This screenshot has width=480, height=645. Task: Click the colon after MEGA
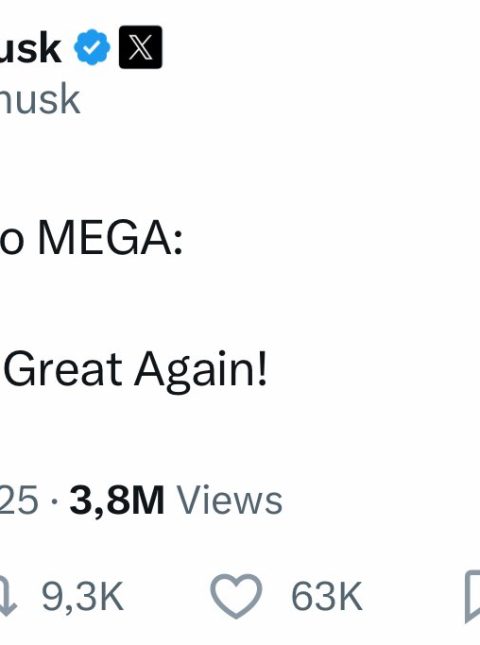pyautogui.click(x=178, y=244)
